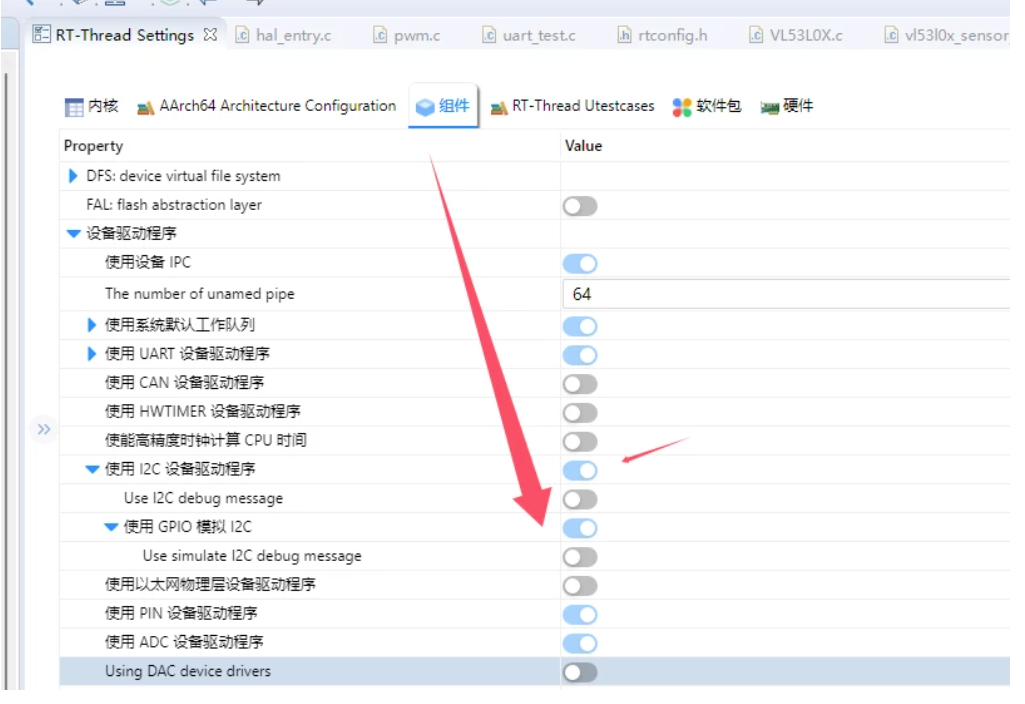The width and height of the screenshot is (1025, 704).
Task: Edit the unamed pipe number field 64
Action: click(786, 294)
